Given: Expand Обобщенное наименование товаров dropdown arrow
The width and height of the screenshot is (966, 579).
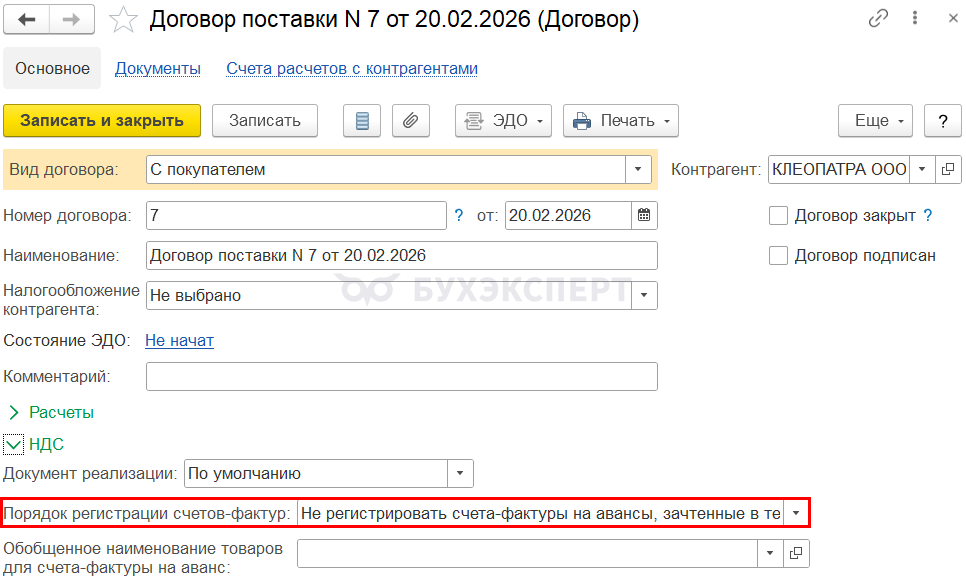Looking at the screenshot, I should click(x=770, y=553).
